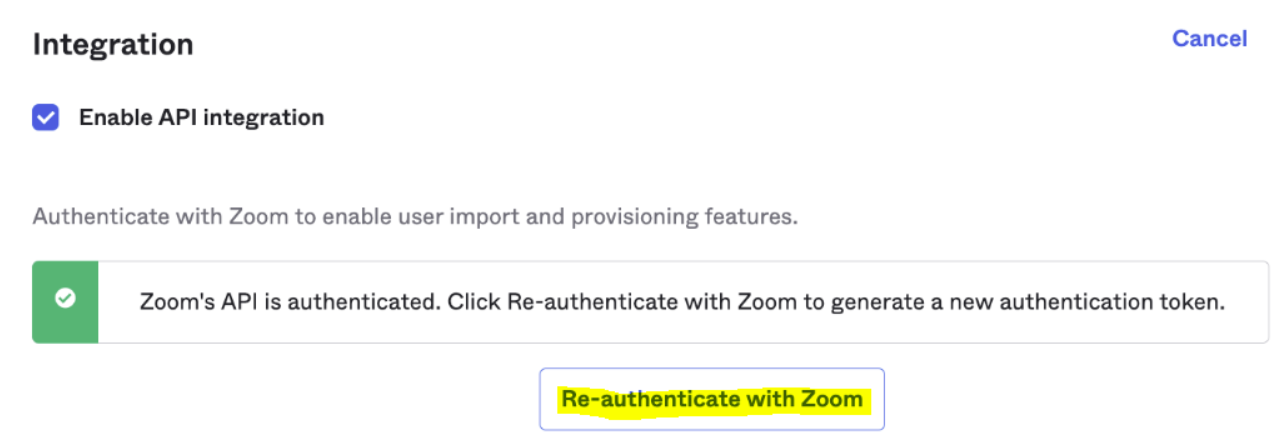
Task: Click the highlighted Re-authenticate button label
Action: click(x=711, y=400)
